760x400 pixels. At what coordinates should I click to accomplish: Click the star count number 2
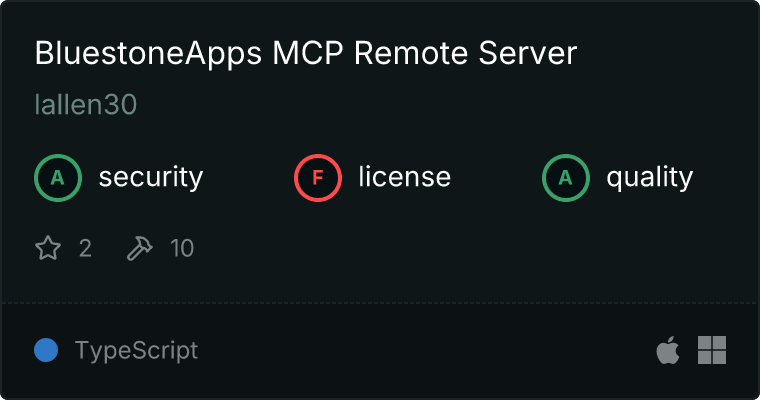pos(85,248)
